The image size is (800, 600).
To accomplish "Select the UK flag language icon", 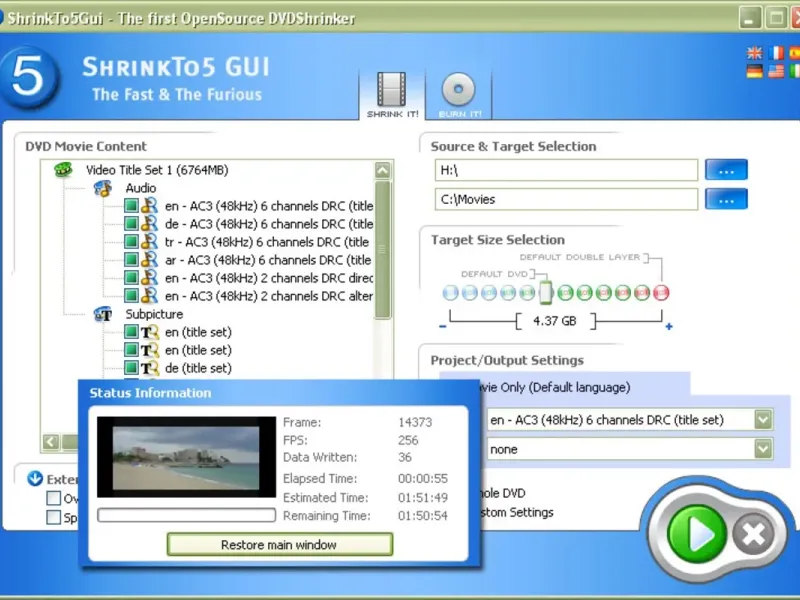I will pos(755,53).
